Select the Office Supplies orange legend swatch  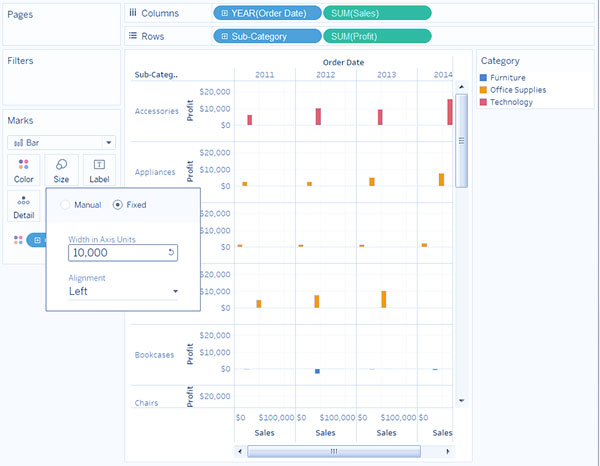[483, 90]
